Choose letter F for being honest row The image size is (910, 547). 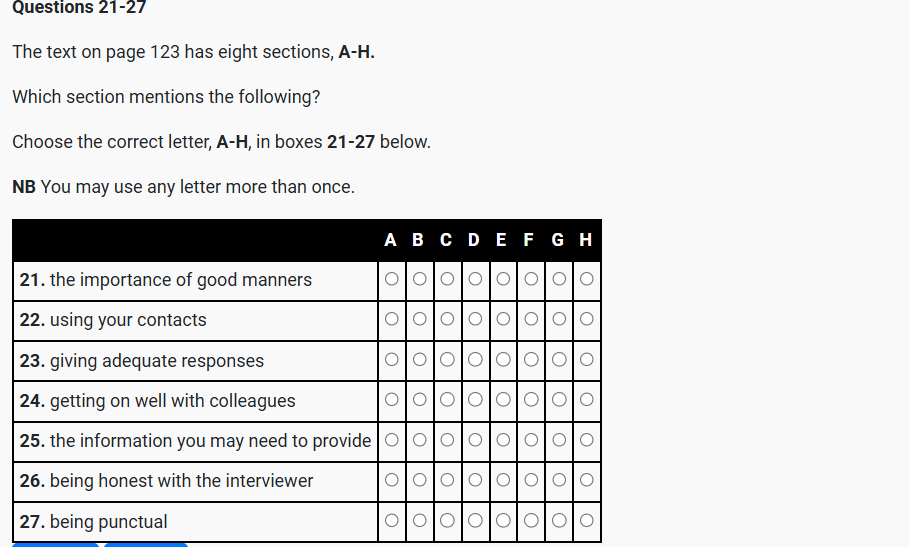coord(530,481)
